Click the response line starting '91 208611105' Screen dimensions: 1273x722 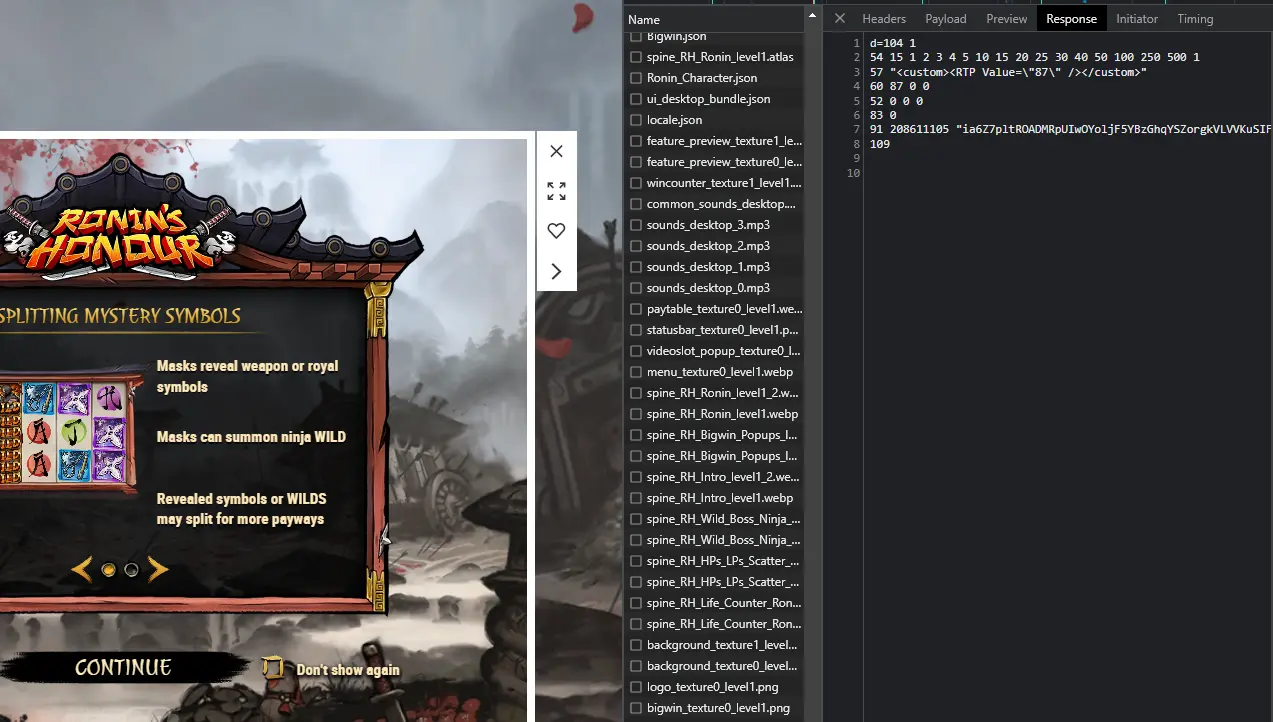pyautogui.click(x=1071, y=130)
